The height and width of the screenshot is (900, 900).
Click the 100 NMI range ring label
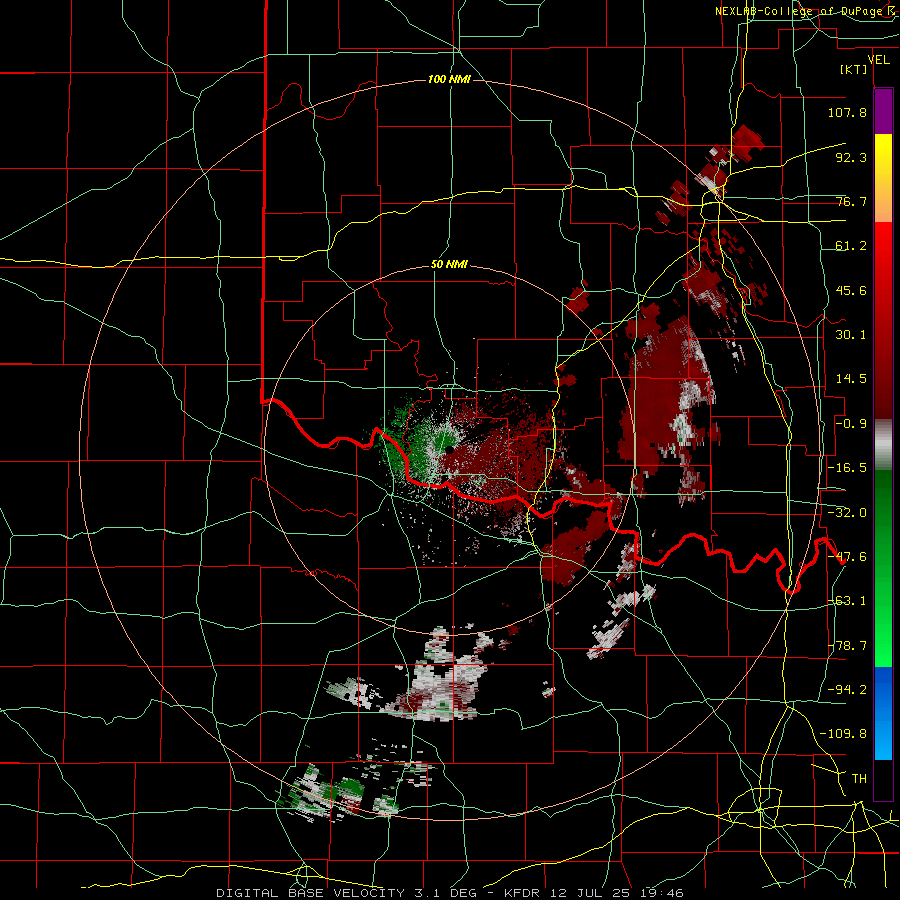[x=449, y=79]
